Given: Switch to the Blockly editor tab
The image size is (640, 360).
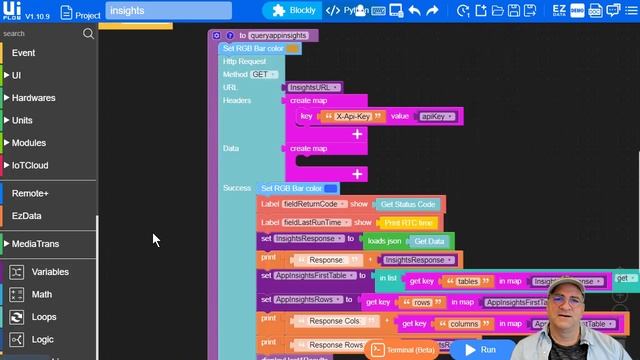Looking at the screenshot, I should pos(292,10).
